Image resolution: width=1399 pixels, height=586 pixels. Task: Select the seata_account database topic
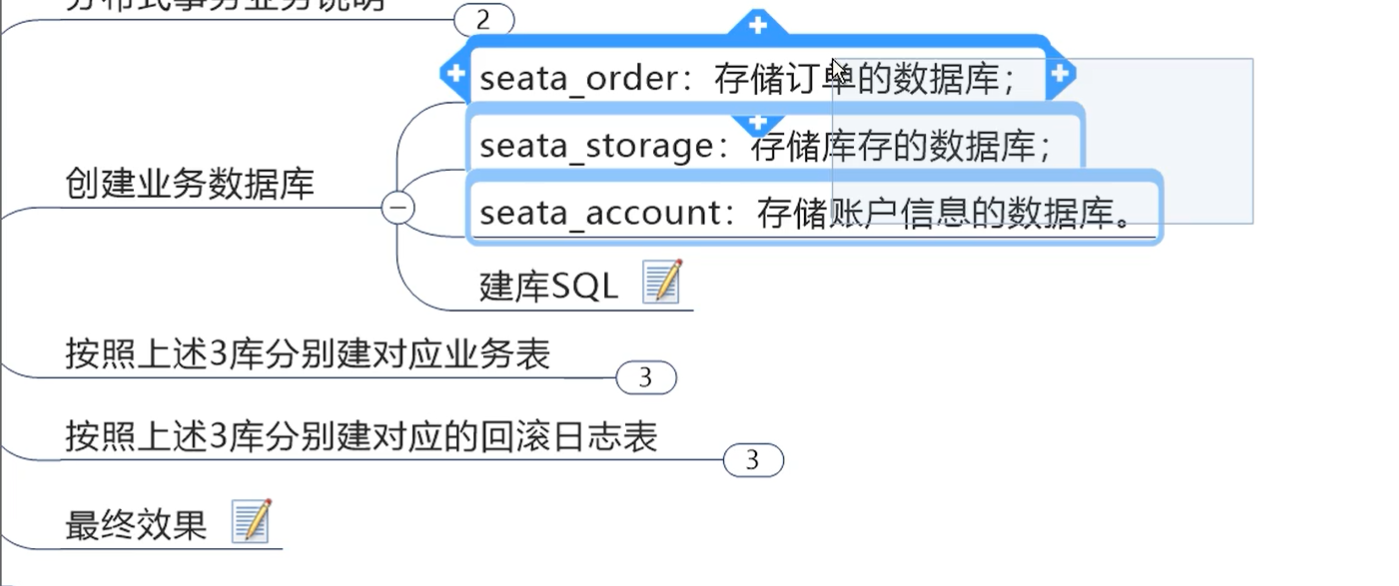[814, 211]
